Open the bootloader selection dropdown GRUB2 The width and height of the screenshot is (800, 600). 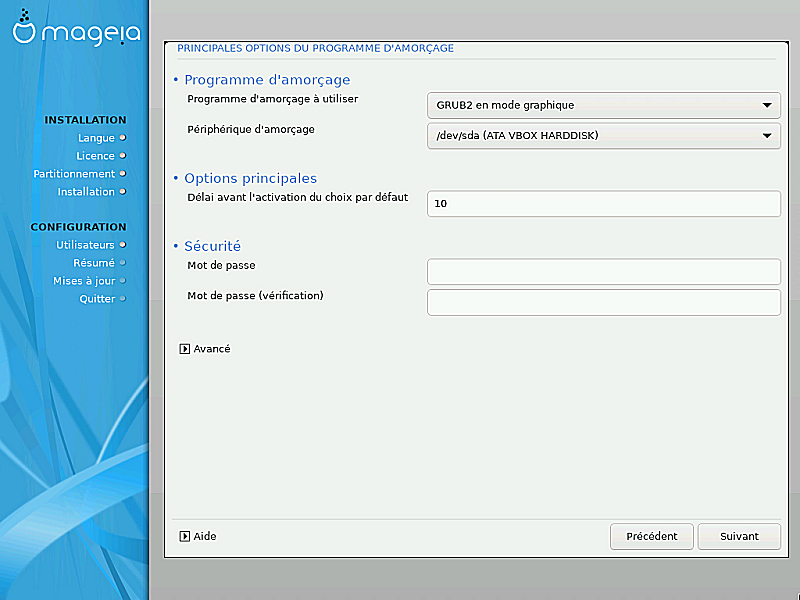(604, 105)
